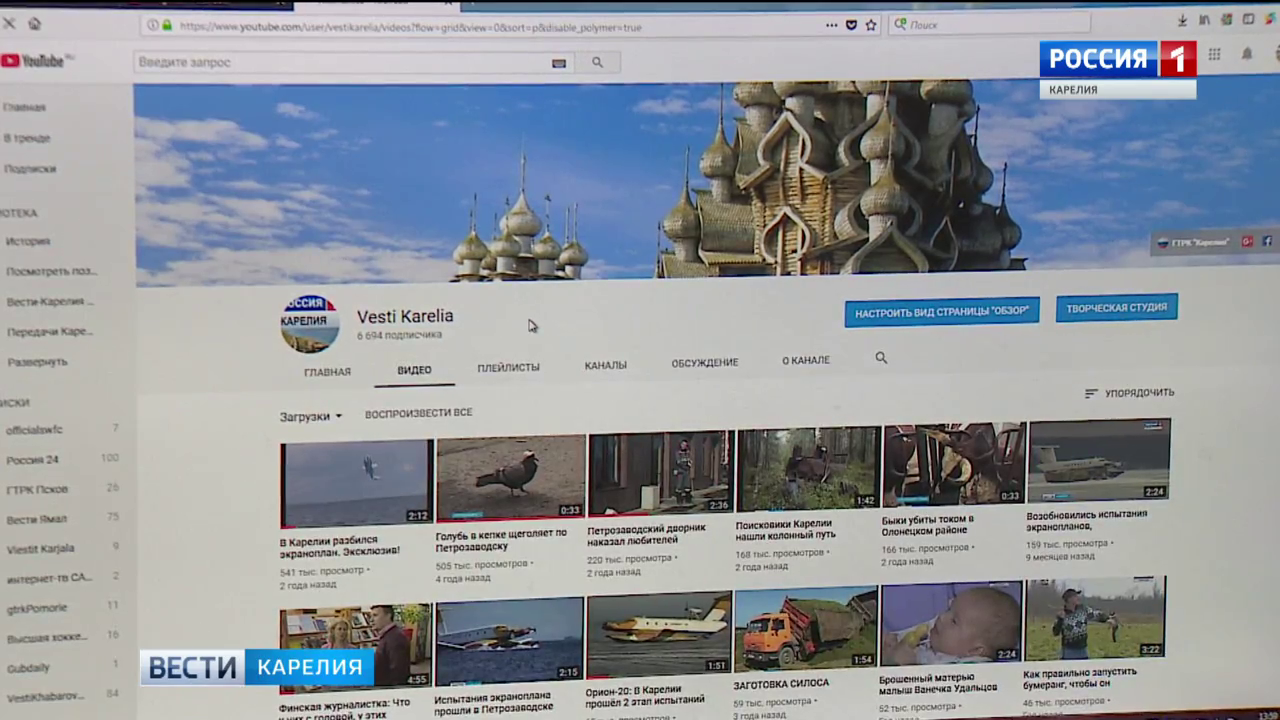Open the Обсуждение tab
The width and height of the screenshot is (1280, 720).
[x=705, y=362]
